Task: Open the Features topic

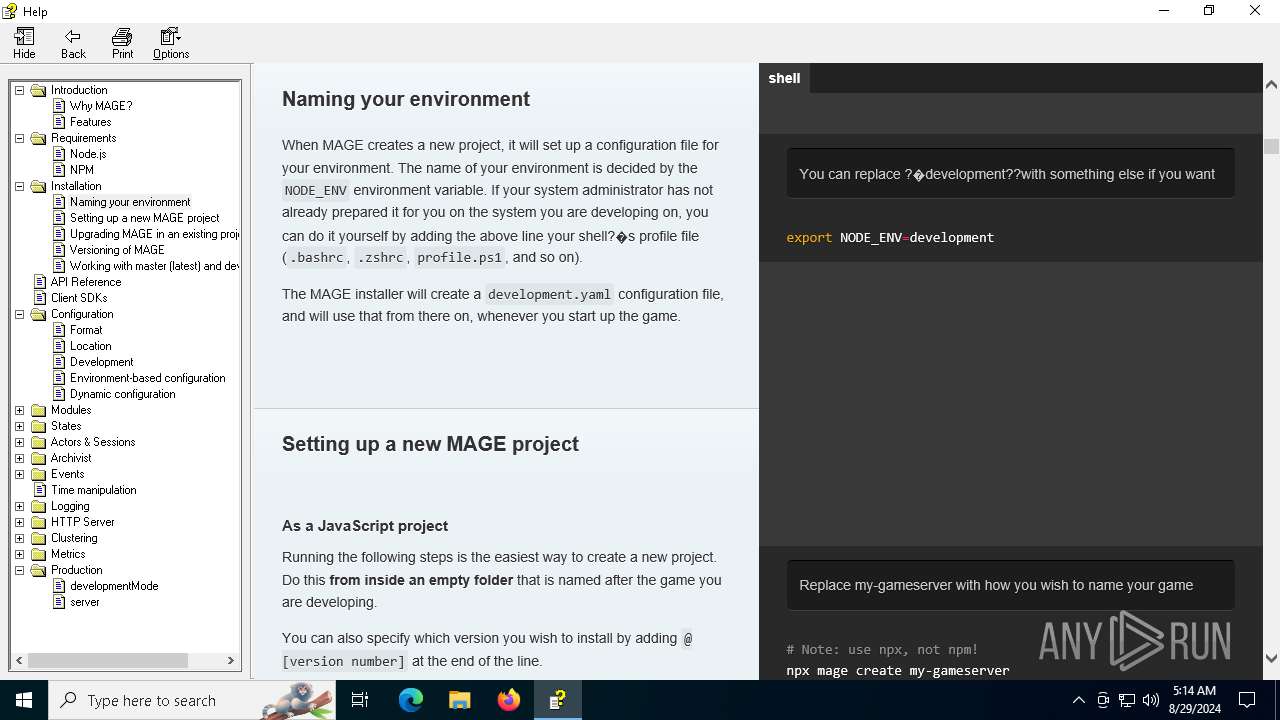Action: coord(90,122)
